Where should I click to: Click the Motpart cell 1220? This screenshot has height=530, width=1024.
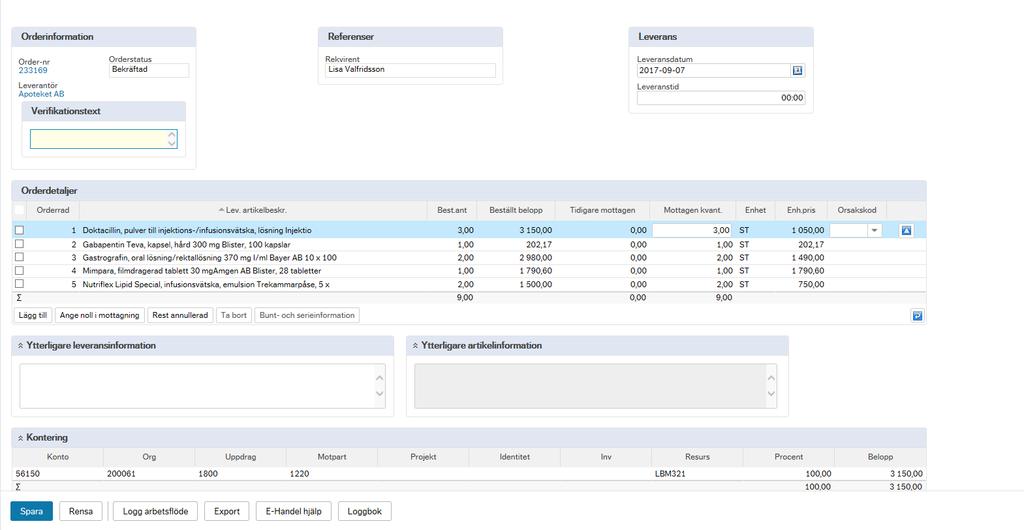(332, 474)
